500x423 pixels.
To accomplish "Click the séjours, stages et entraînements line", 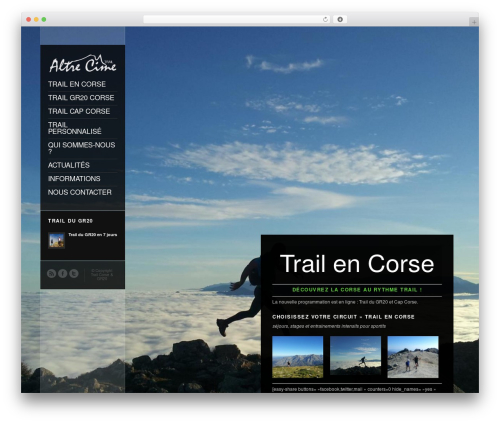I will click(x=329, y=326).
